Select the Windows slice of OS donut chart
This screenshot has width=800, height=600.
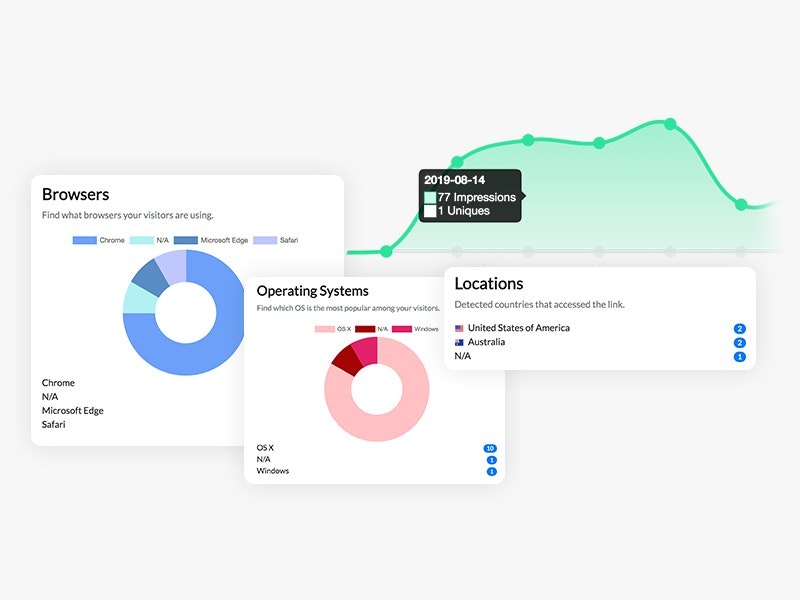pyautogui.click(x=366, y=350)
